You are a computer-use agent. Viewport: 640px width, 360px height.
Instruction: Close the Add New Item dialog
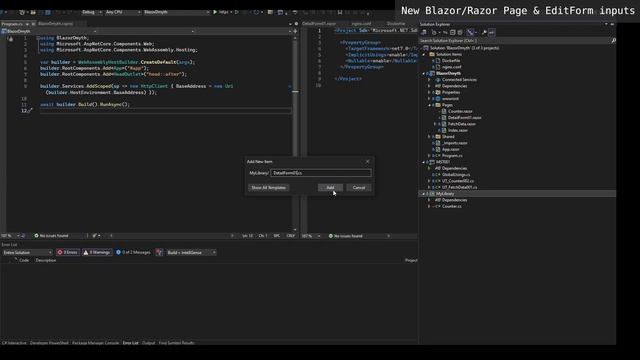point(367,162)
